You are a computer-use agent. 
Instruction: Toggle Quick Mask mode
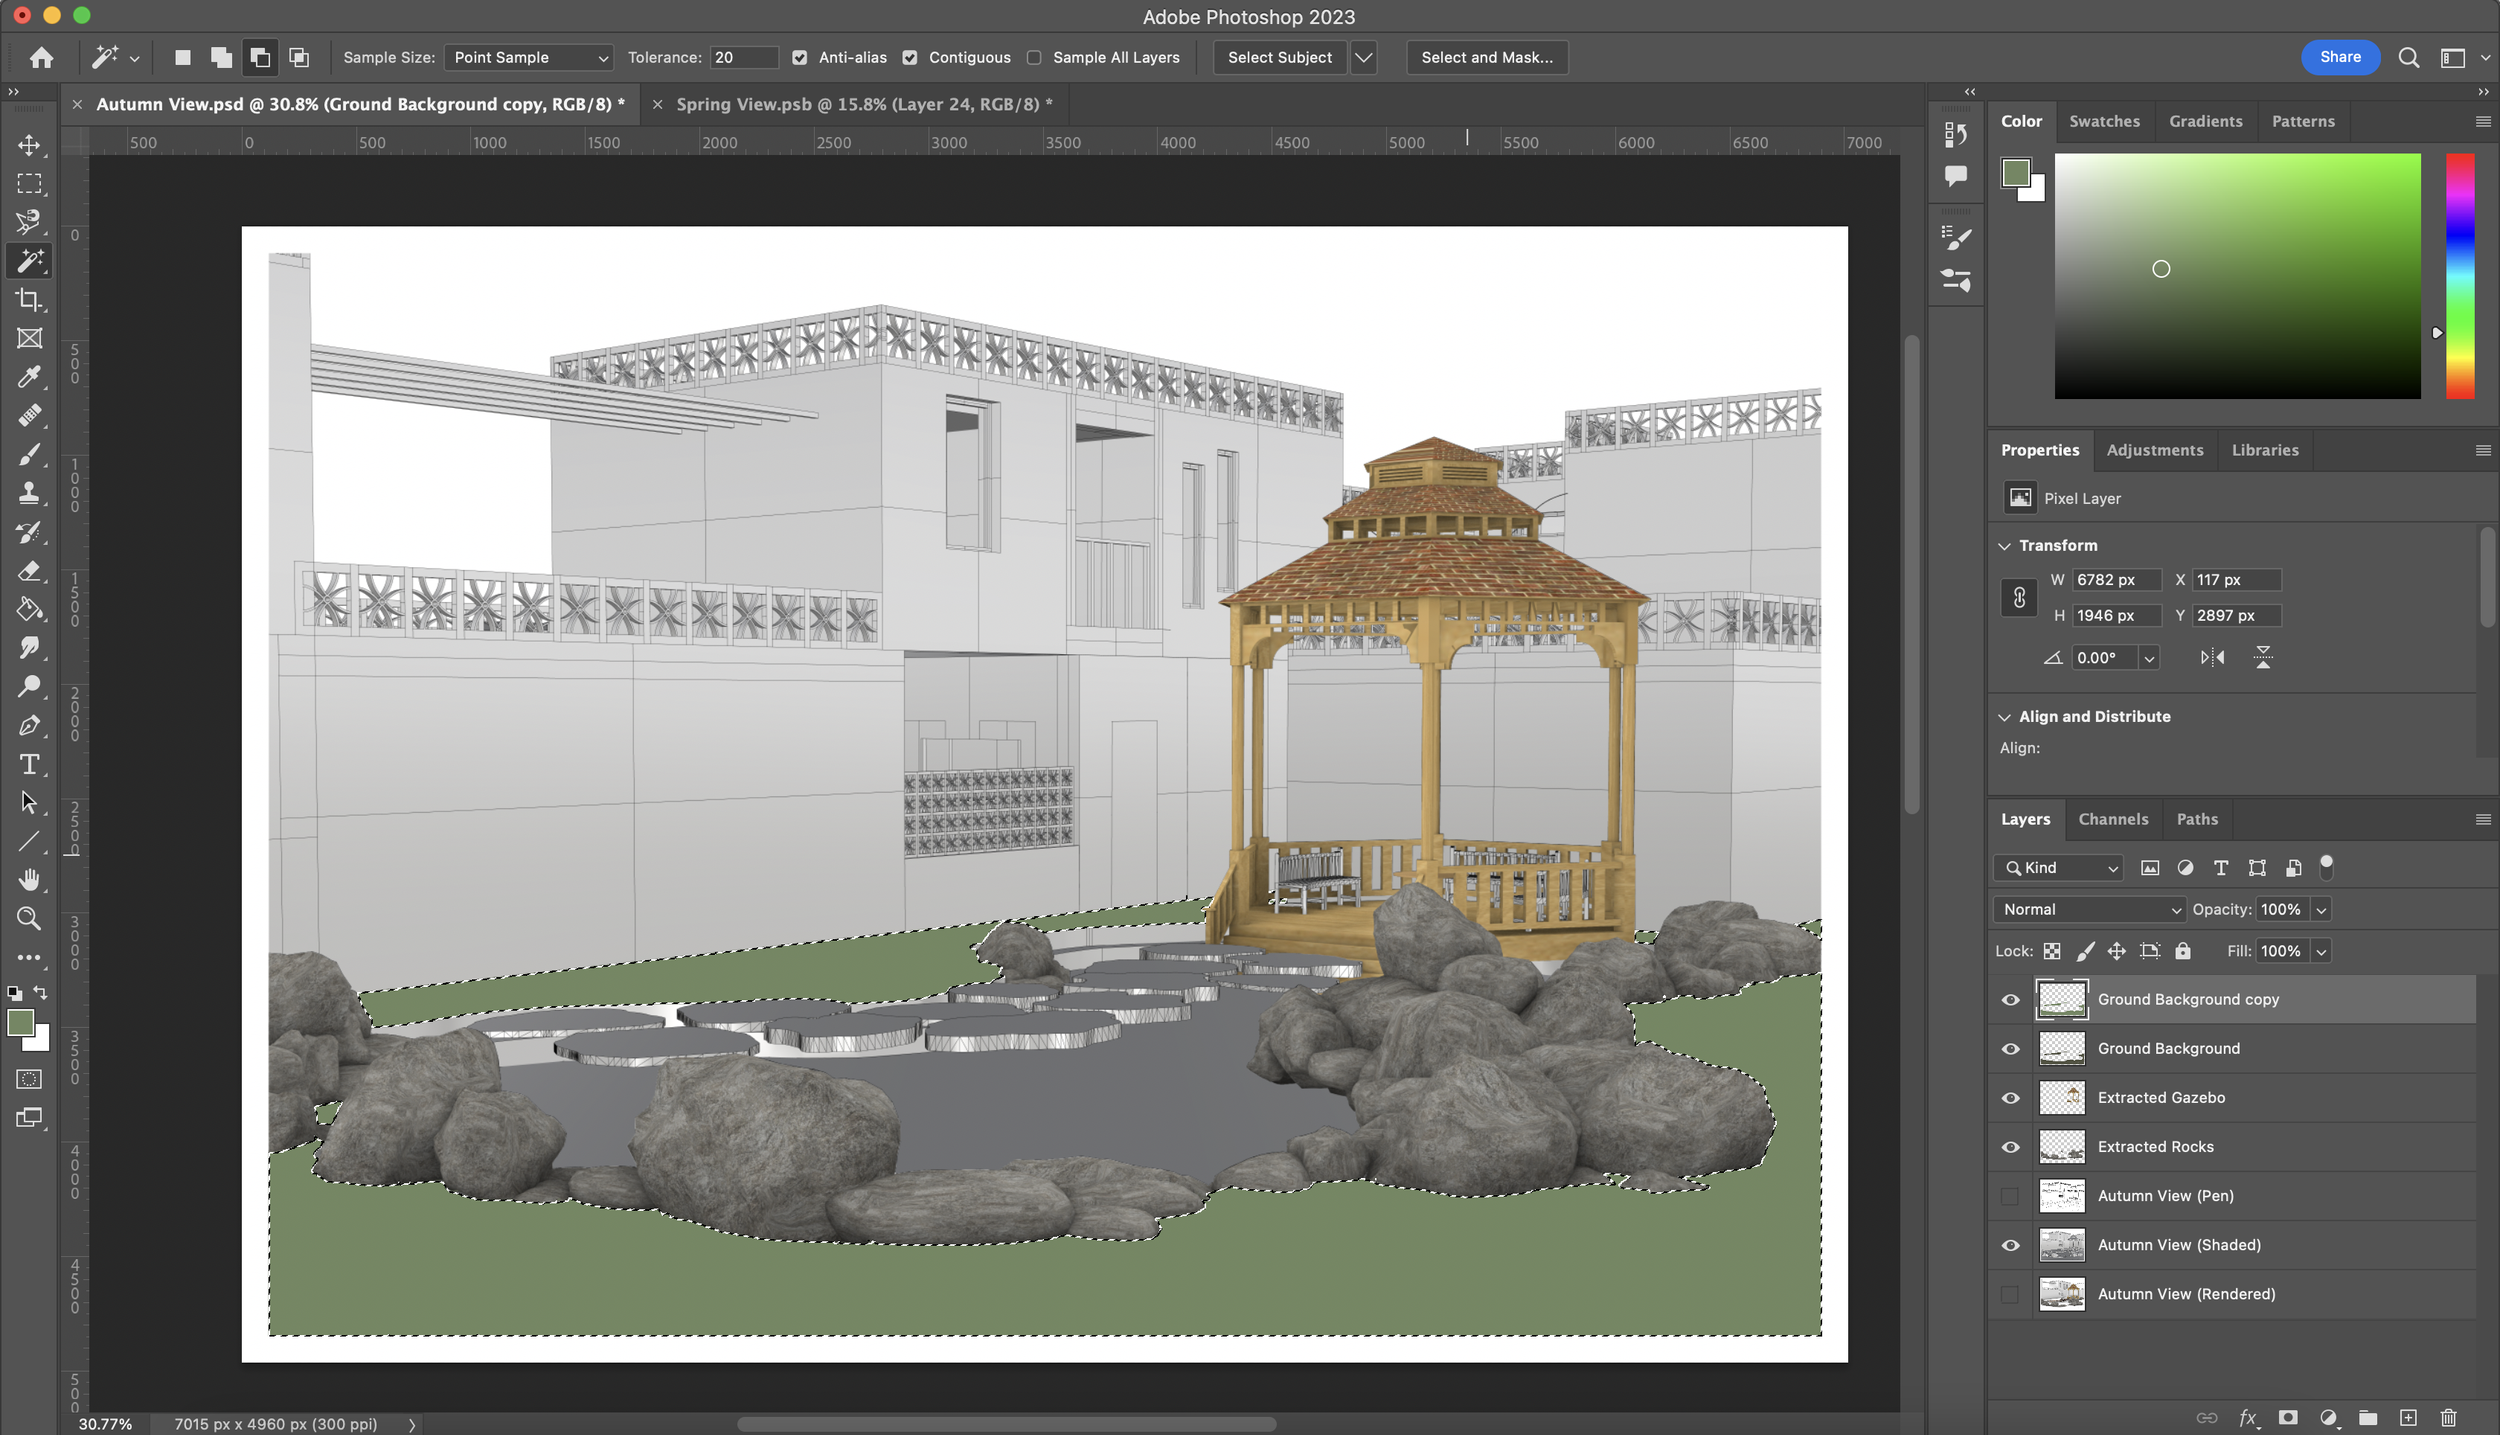[29, 1079]
